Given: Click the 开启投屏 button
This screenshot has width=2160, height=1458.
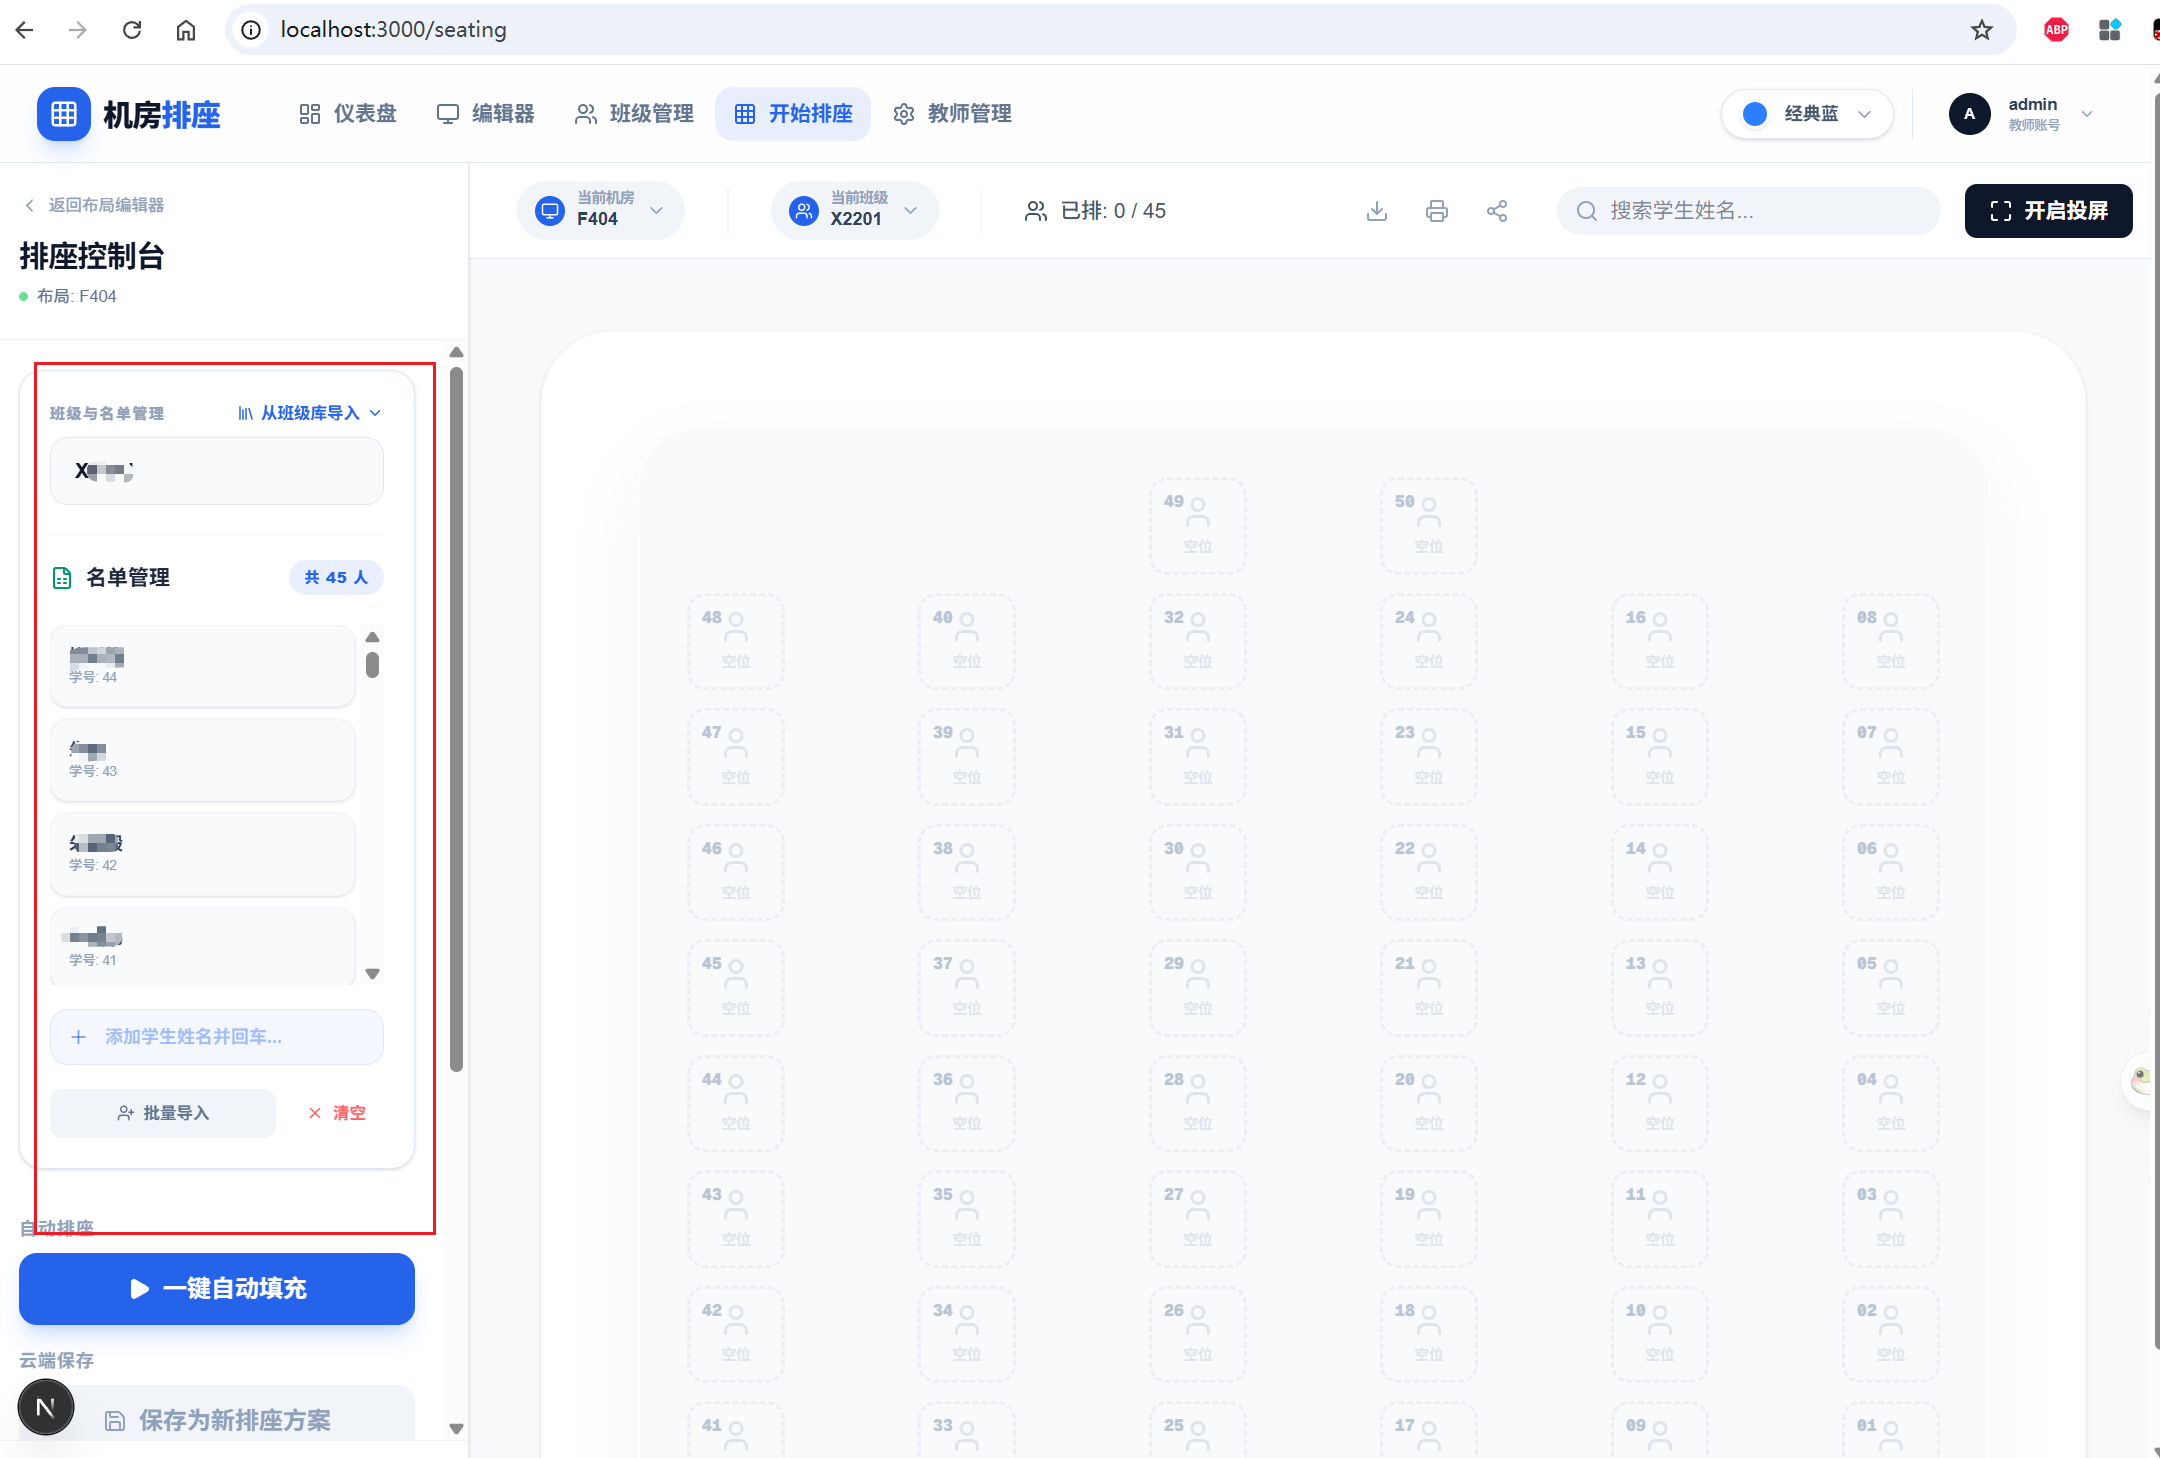Looking at the screenshot, I should pos(2048,211).
